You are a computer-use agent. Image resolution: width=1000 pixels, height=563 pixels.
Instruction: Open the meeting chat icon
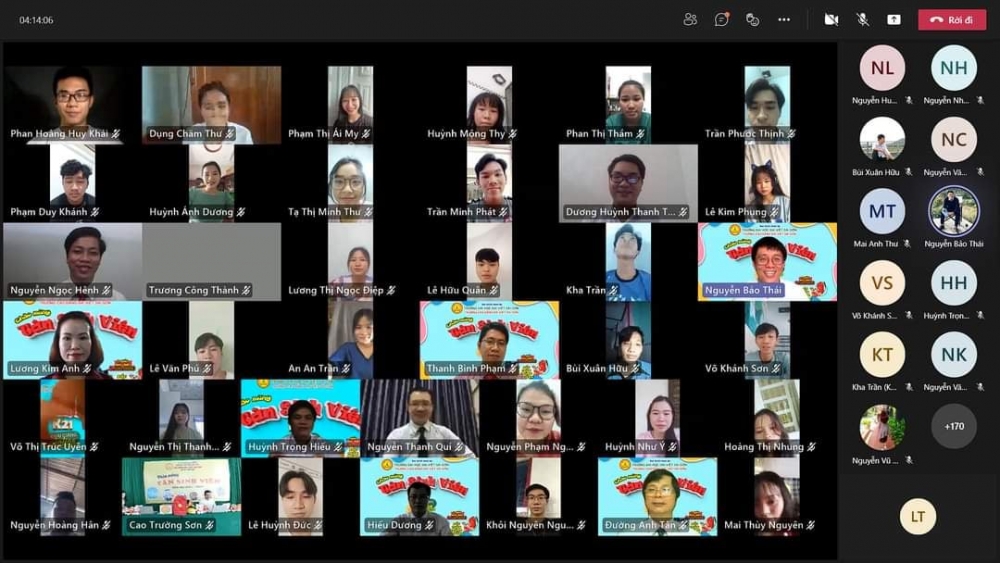pos(721,19)
